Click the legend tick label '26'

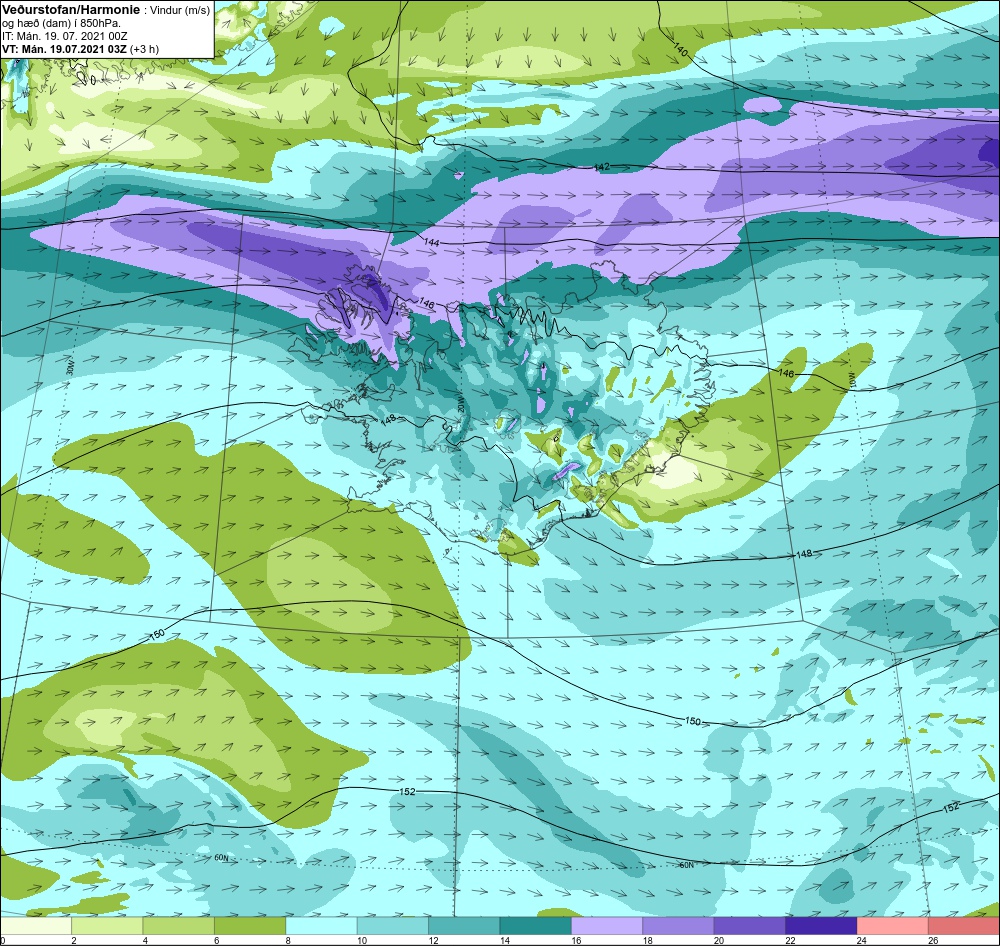(933, 940)
